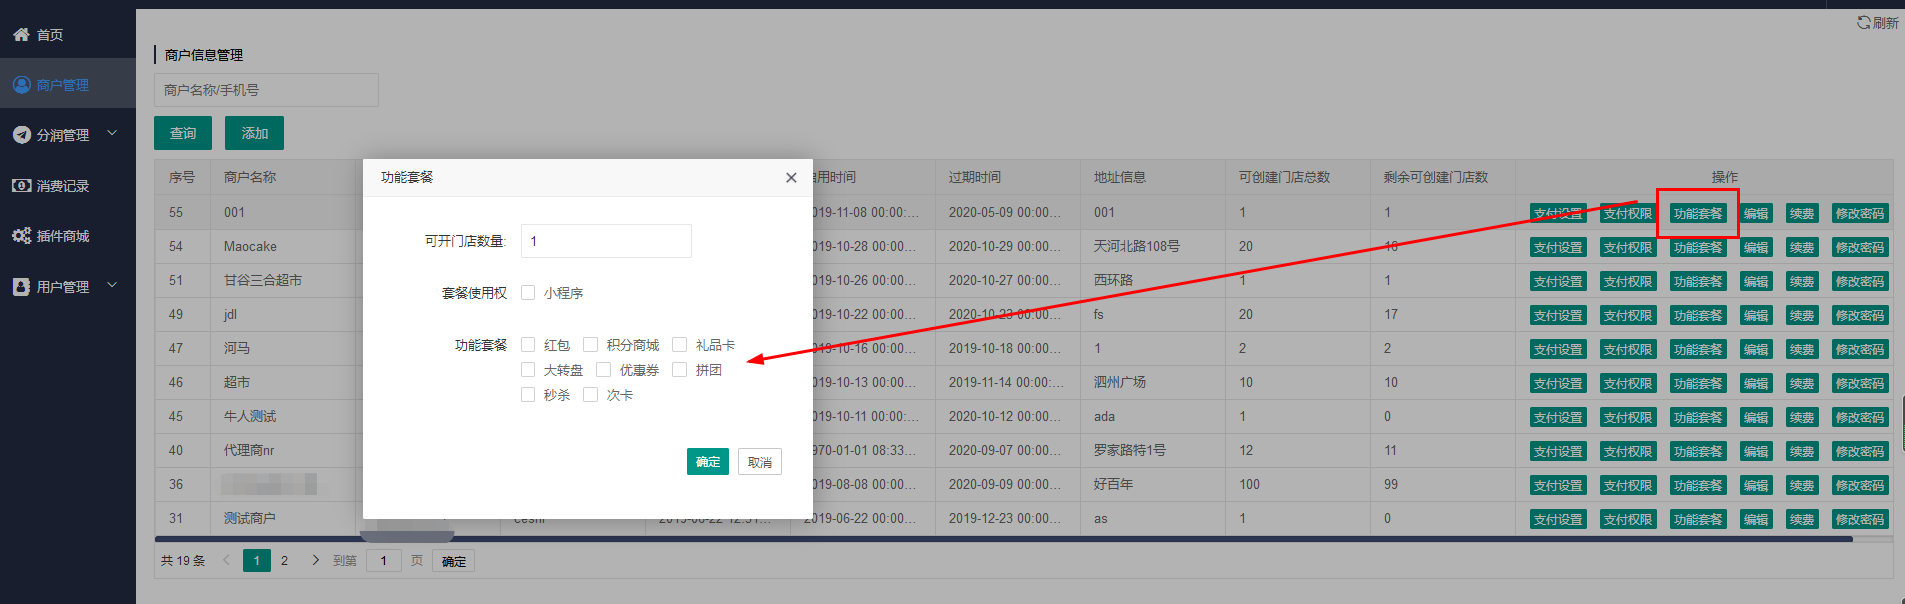Viewport: 1905px width, 604px height.
Task: Click 编辑 in the 代理商nr row
Action: [x=1756, y=451]
